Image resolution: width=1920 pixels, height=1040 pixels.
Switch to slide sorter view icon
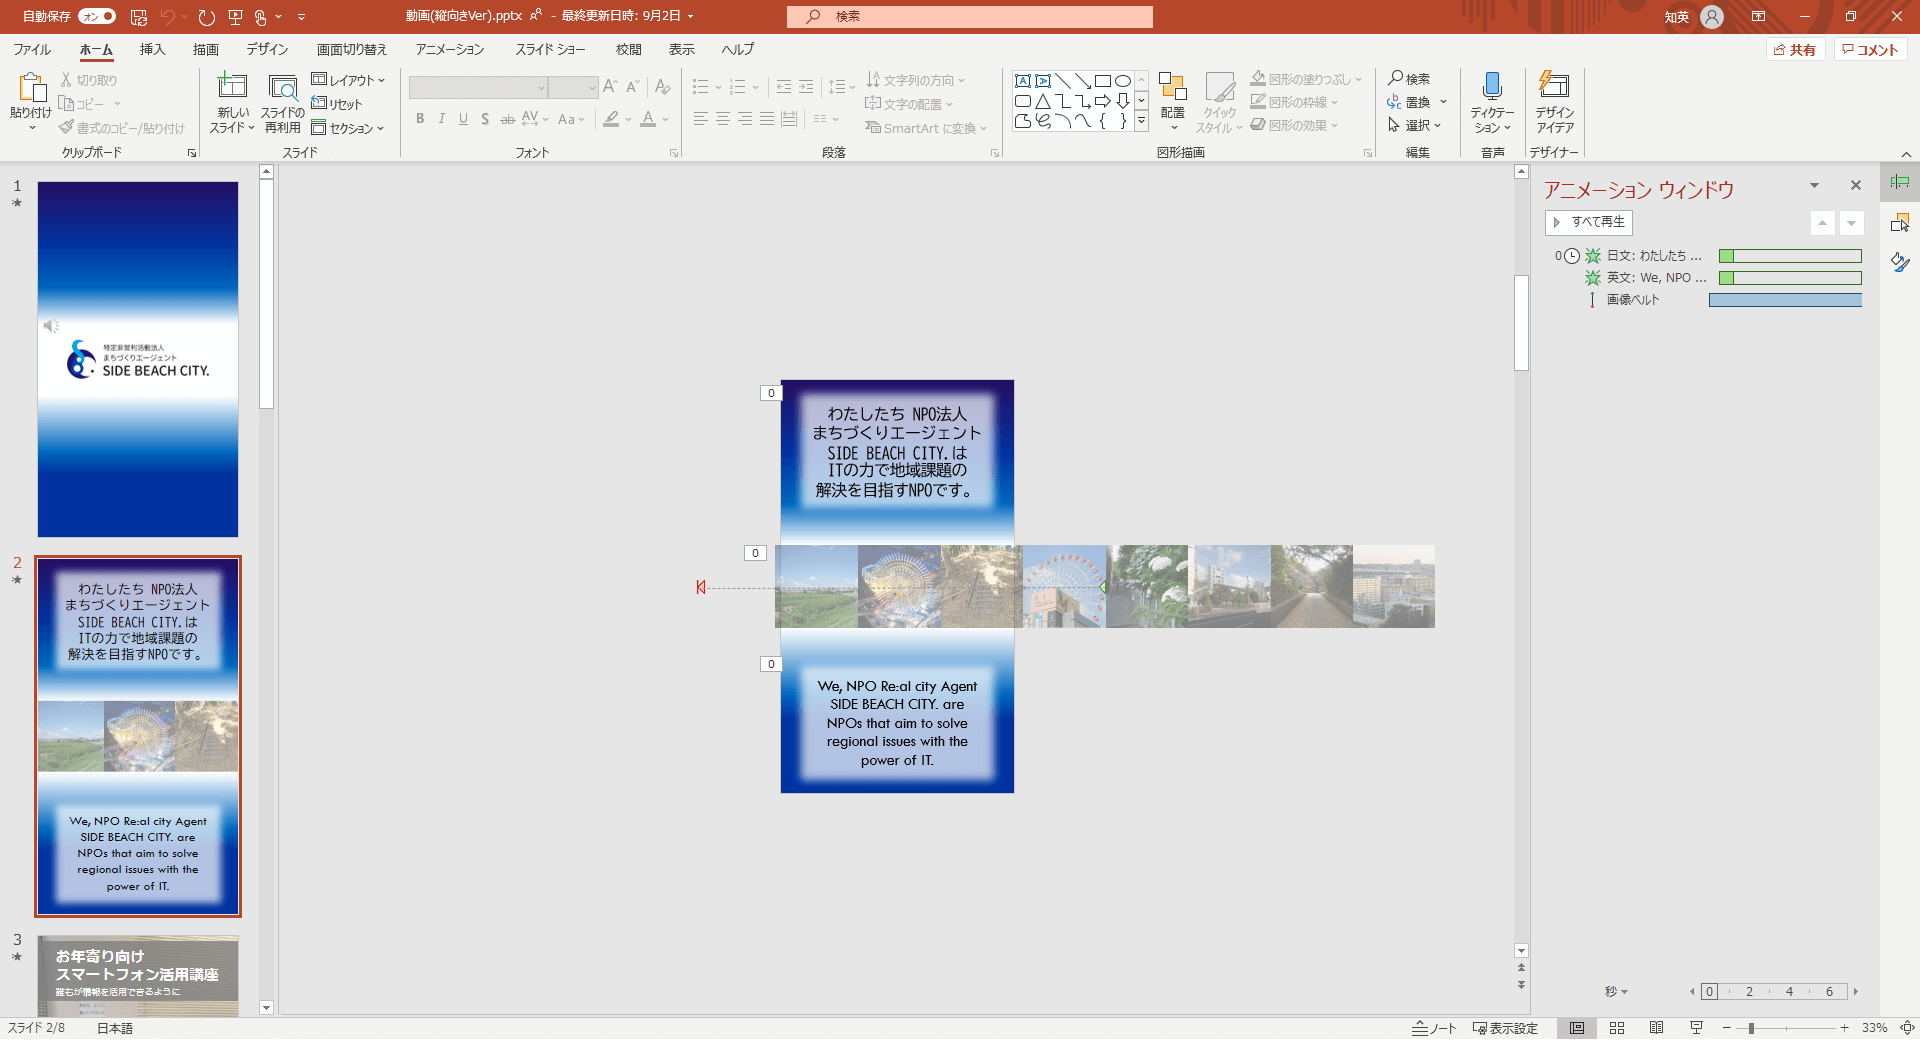point(1617,1028)
